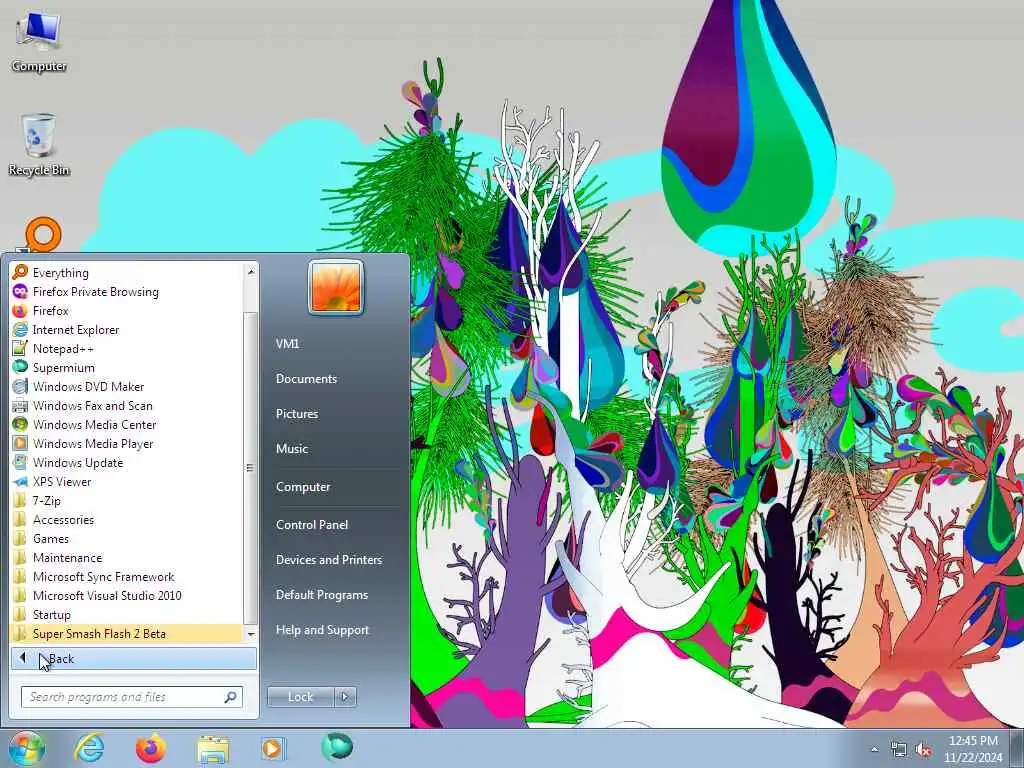Open Help and Support
Image resolution: width=1024 pixels, height=768 pixels.
323,630
